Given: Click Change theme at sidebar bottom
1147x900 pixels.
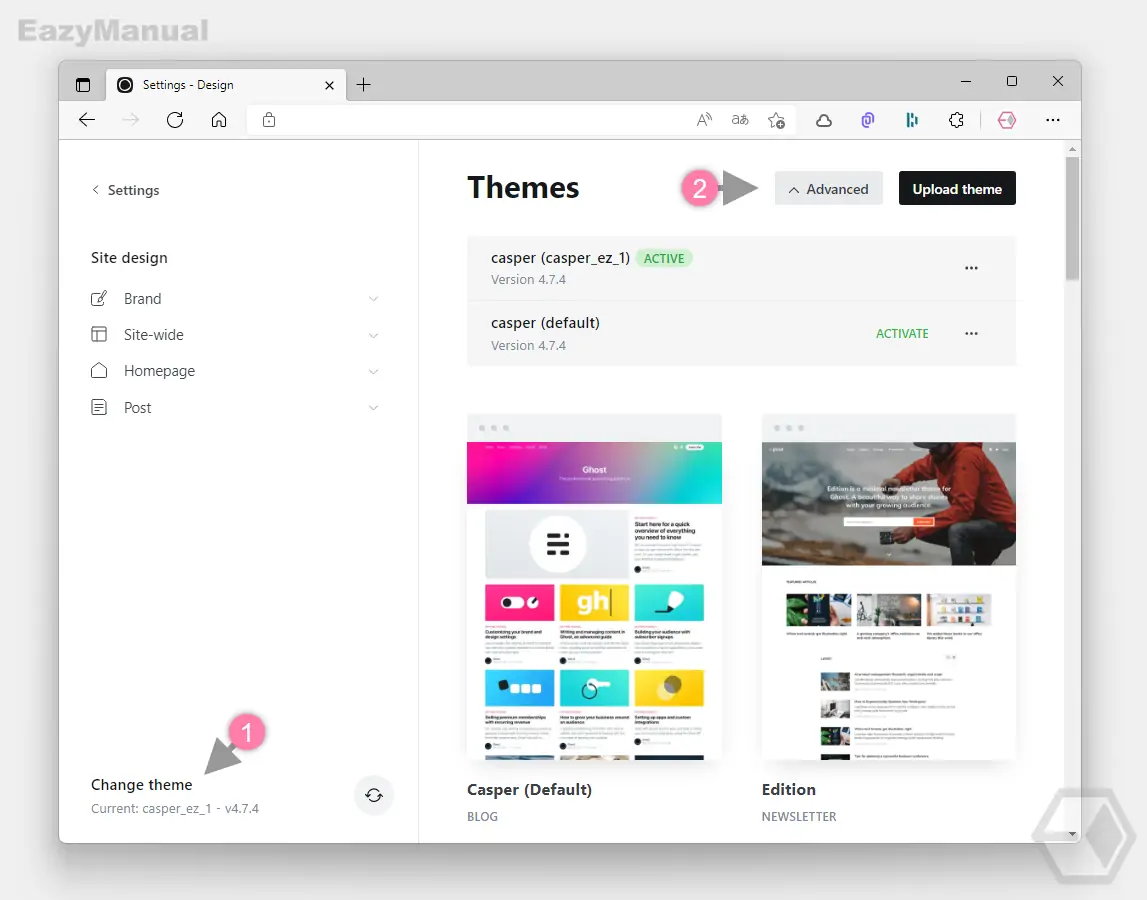Looking at the screenshot, I should click(x=142, y=784).
